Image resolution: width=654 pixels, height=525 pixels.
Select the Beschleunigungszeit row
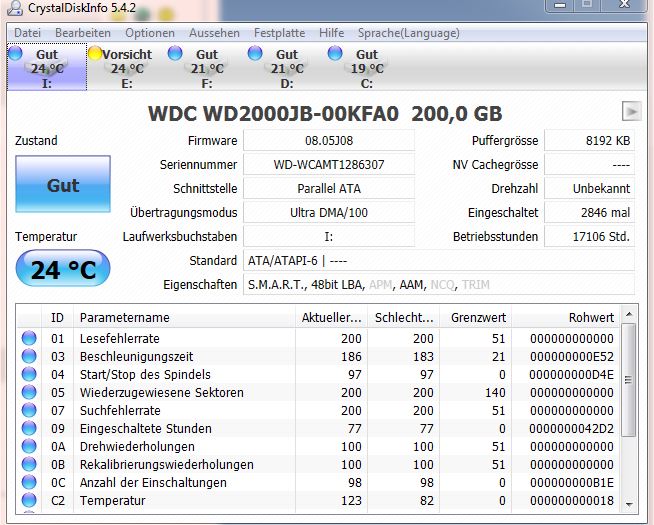pyautogui.click(x=318, y=357)
